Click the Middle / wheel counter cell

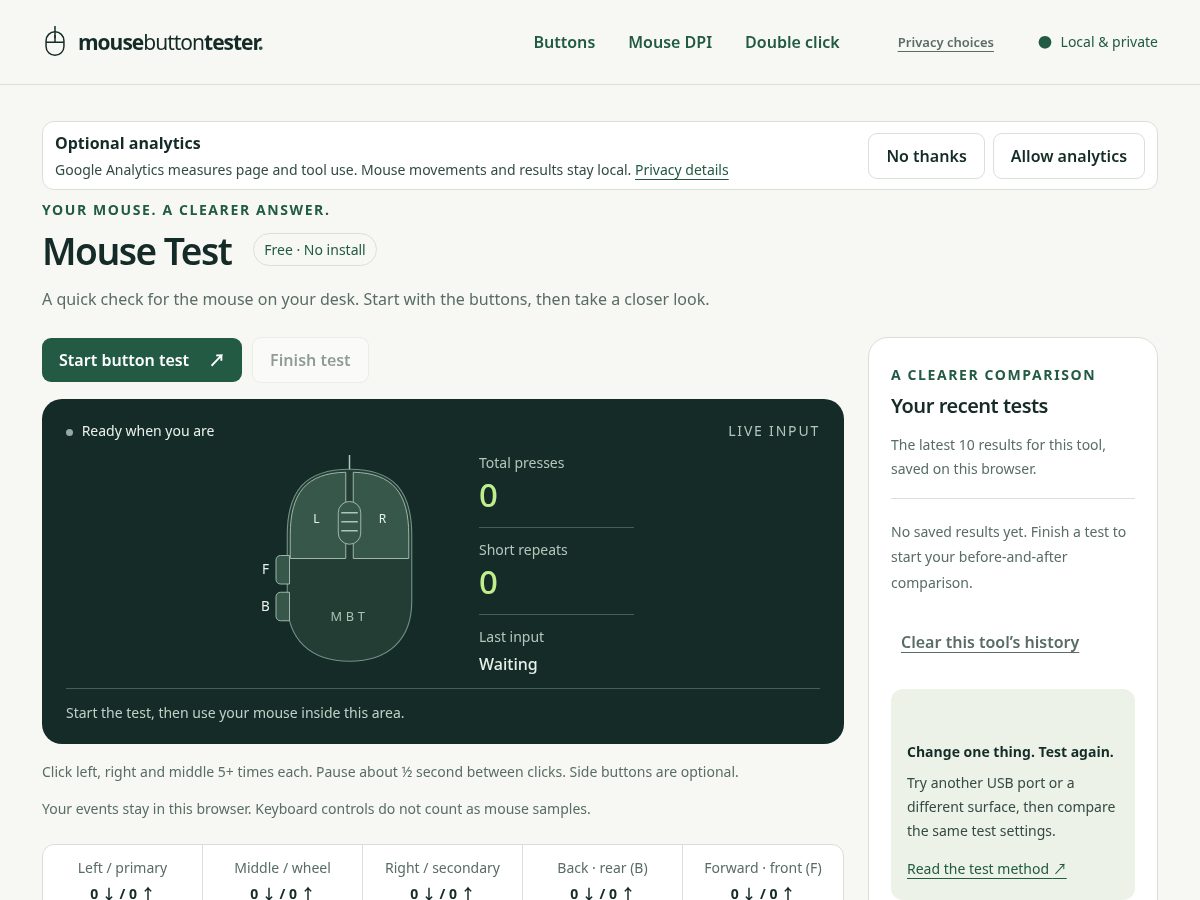(282, 873)
